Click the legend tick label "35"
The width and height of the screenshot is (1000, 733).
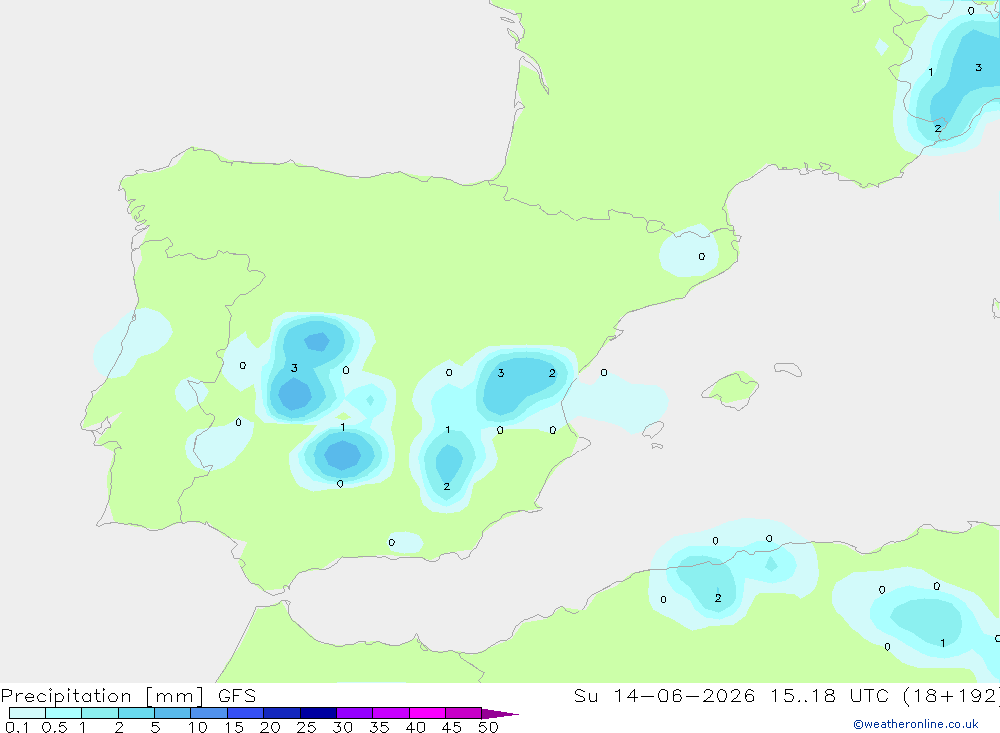379,727
